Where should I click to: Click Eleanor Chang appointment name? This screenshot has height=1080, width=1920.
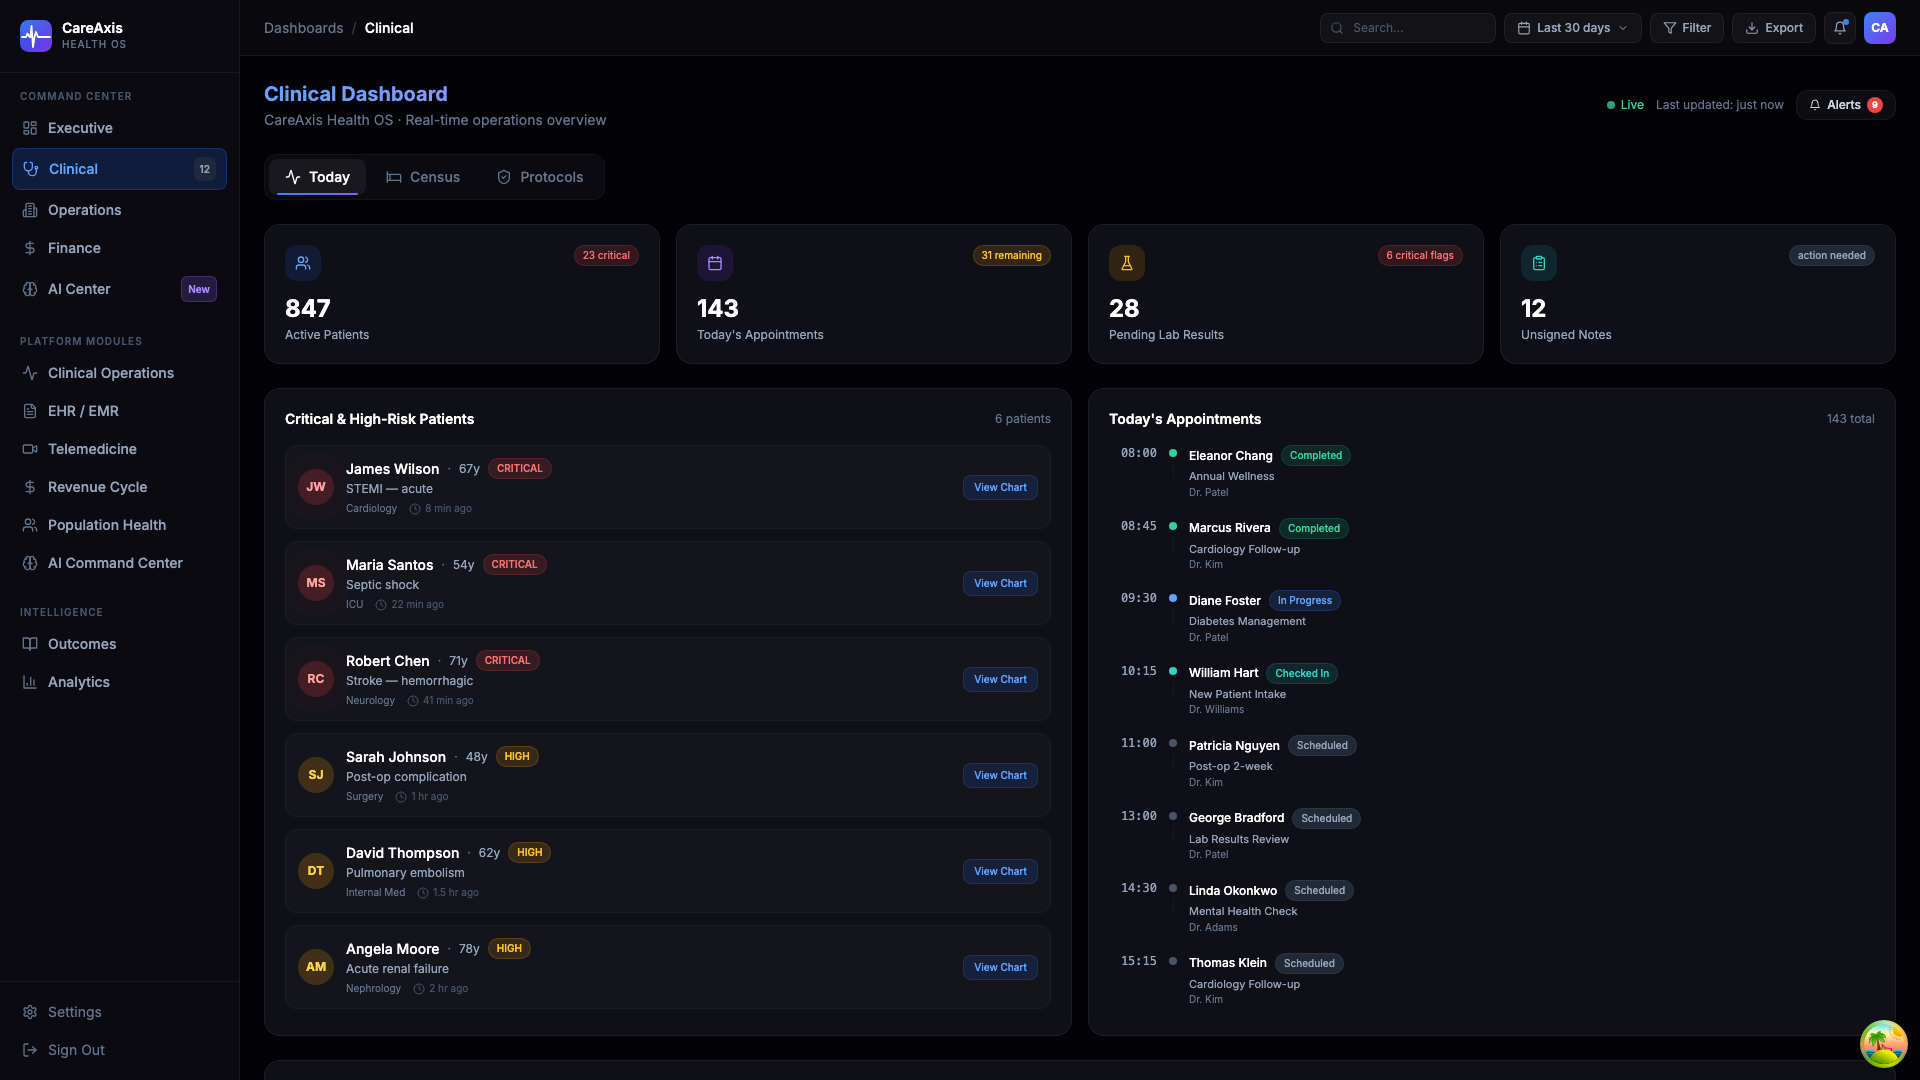pyautogui.click(x=1230, y=456)
